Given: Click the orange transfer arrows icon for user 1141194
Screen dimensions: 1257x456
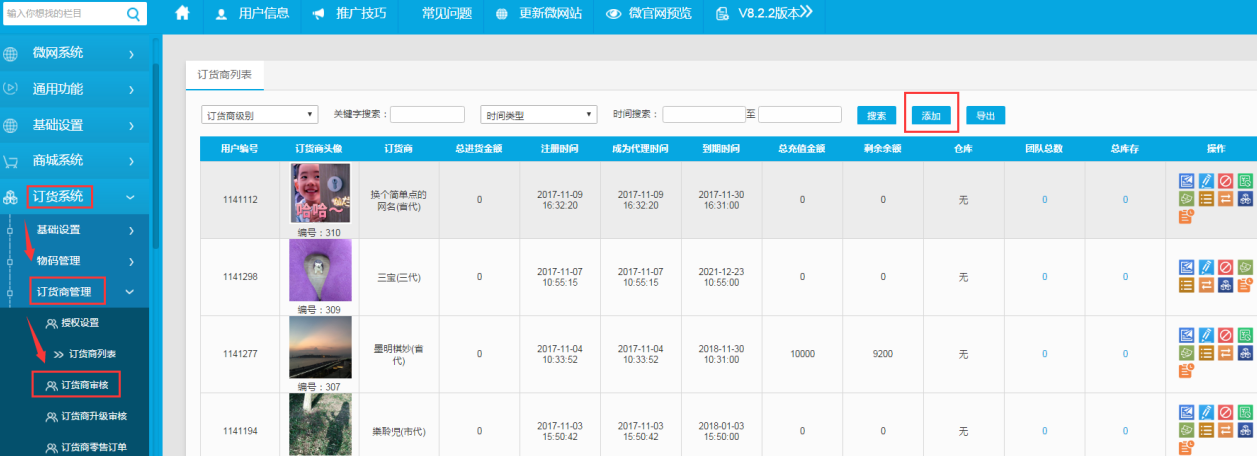Looking at the screenshot, I should 1226,430.
